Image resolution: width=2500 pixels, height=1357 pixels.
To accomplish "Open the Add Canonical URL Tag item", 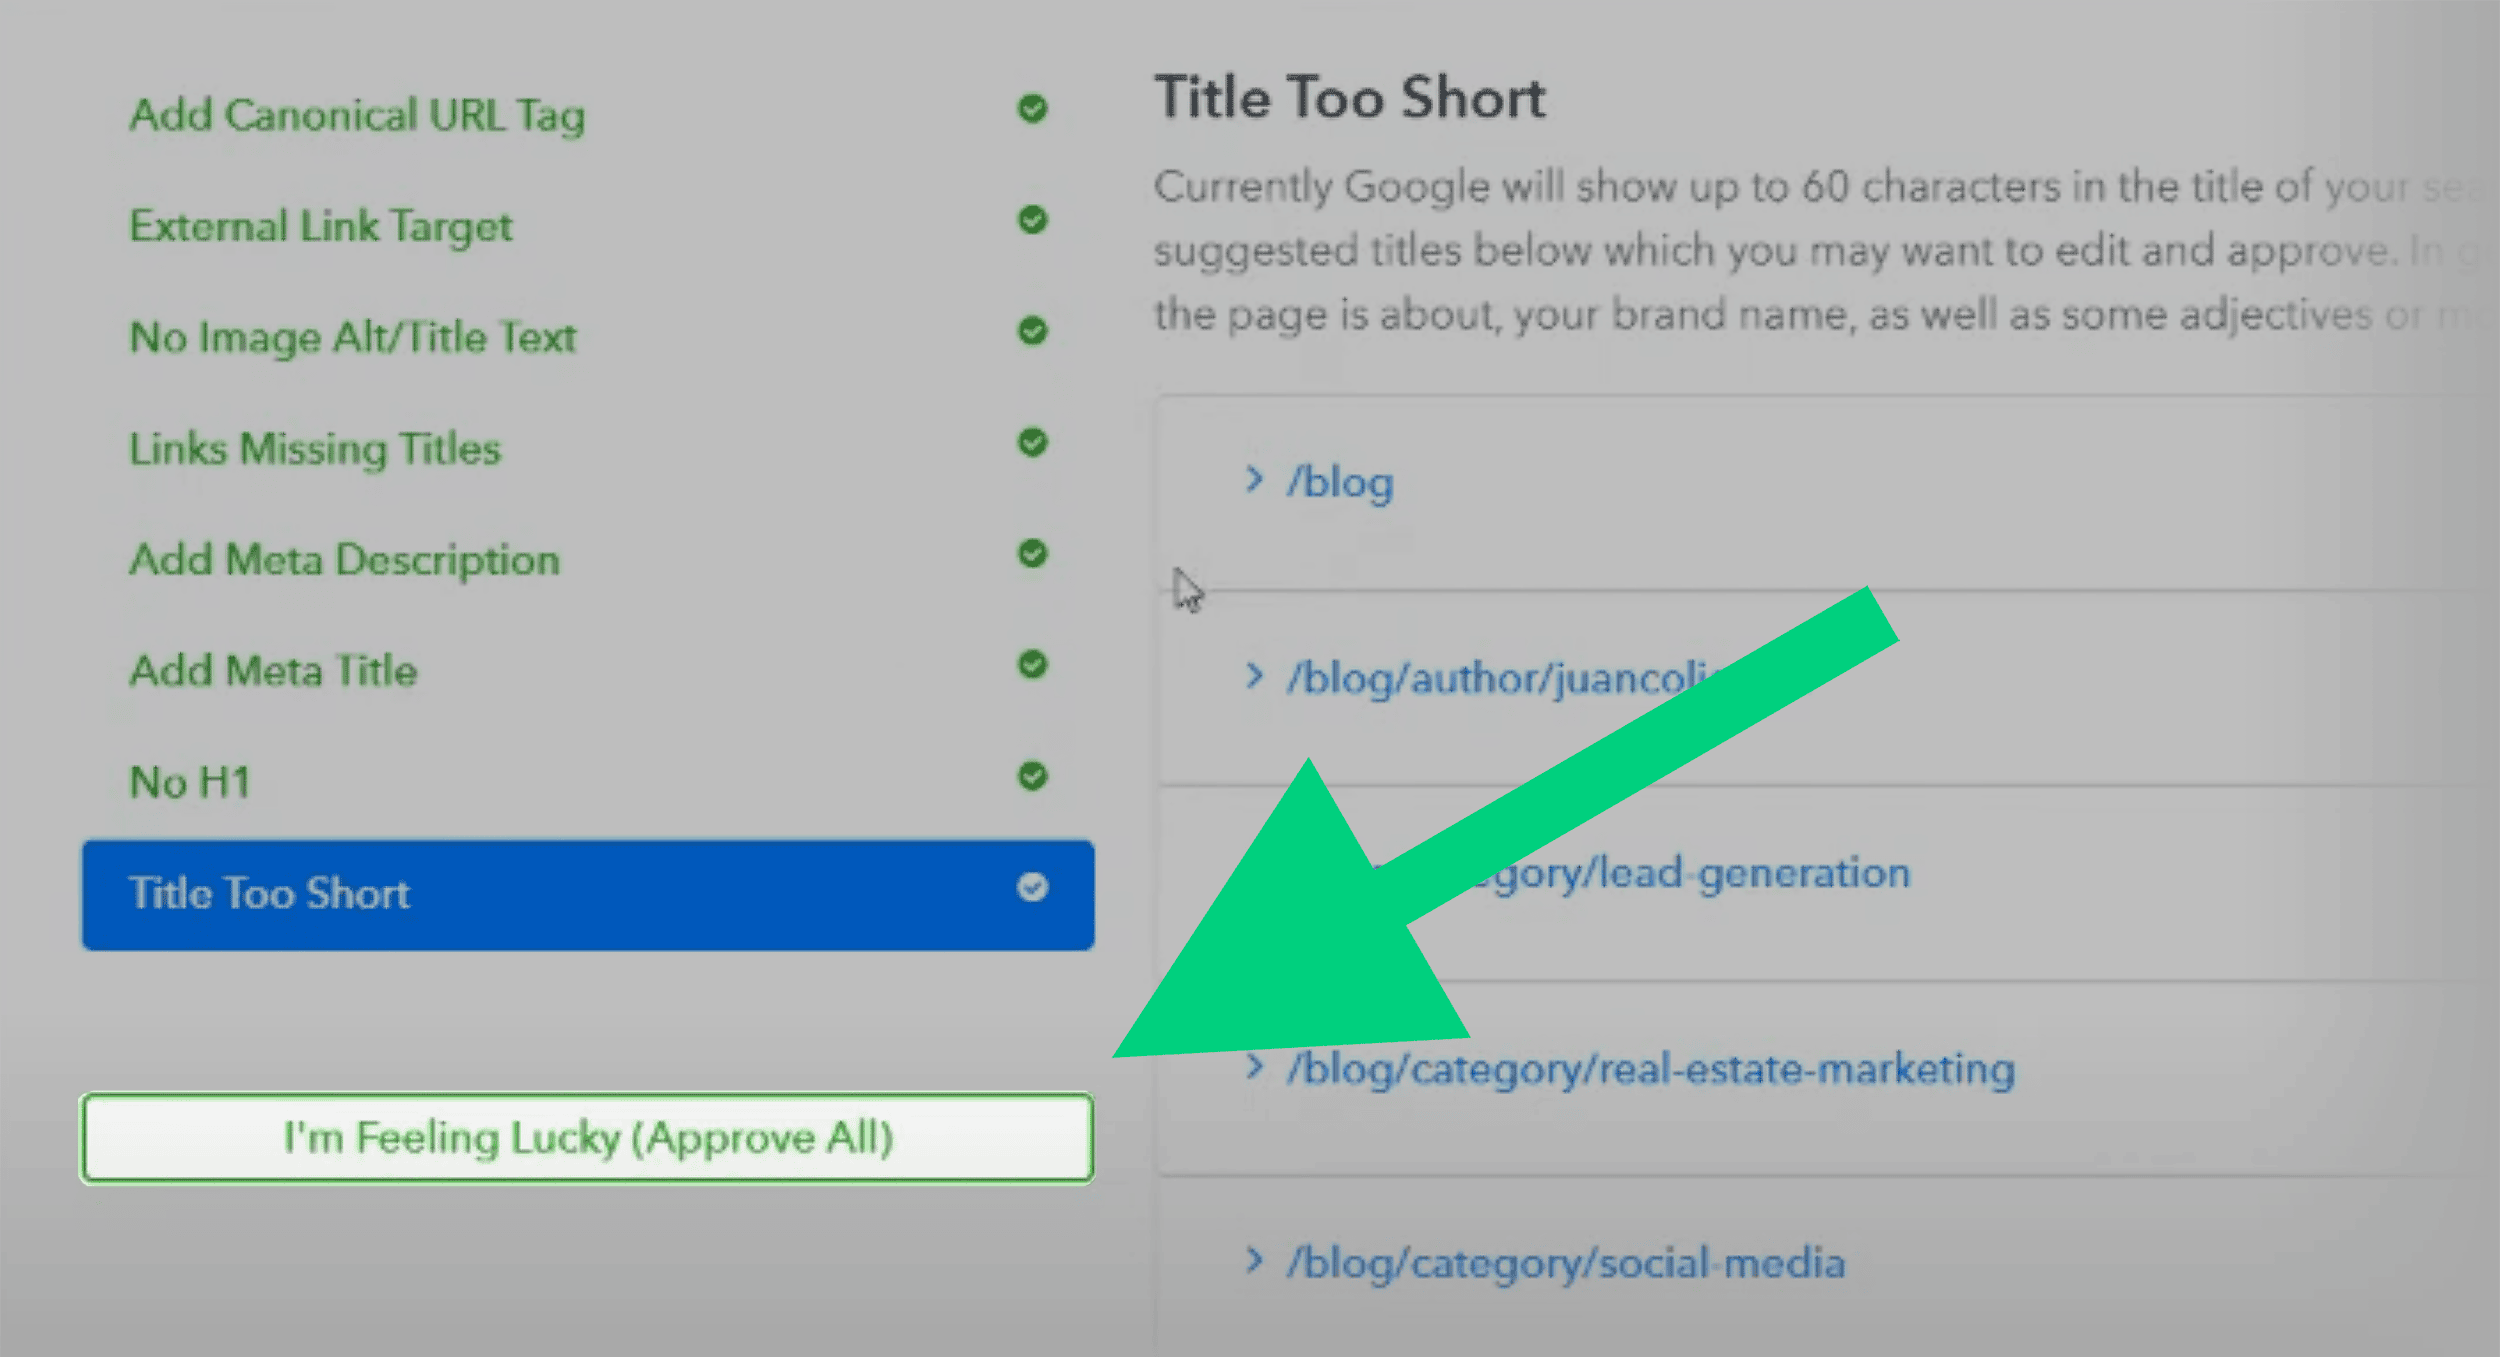I will [x=357, y=115].
